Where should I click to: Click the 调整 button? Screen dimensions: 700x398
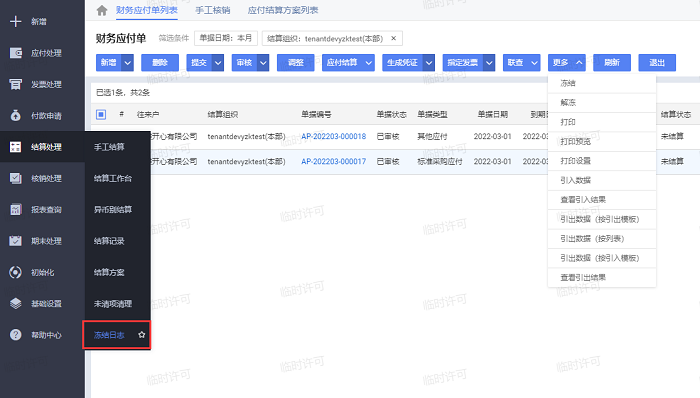[x=296, y=63]
